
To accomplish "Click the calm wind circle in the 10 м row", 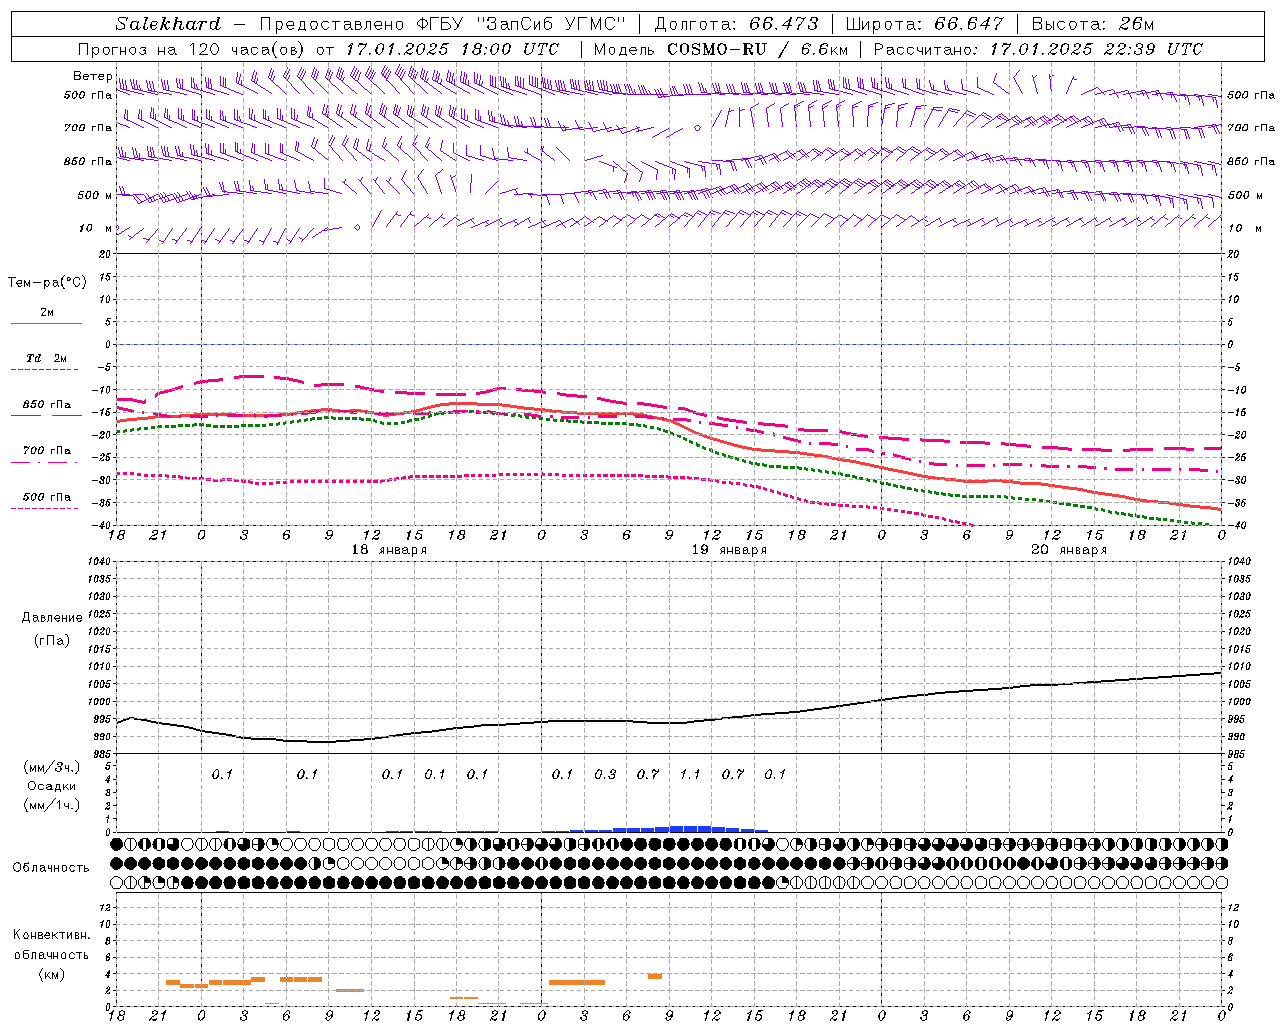I will pyautogui.click(x=357, y=228).
